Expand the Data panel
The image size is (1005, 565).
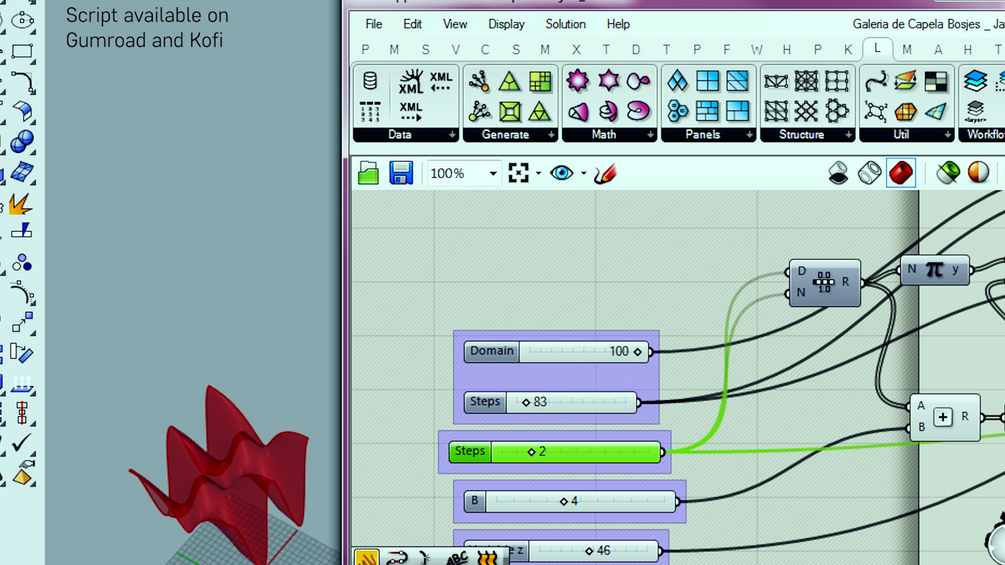[x=452, y=135]
